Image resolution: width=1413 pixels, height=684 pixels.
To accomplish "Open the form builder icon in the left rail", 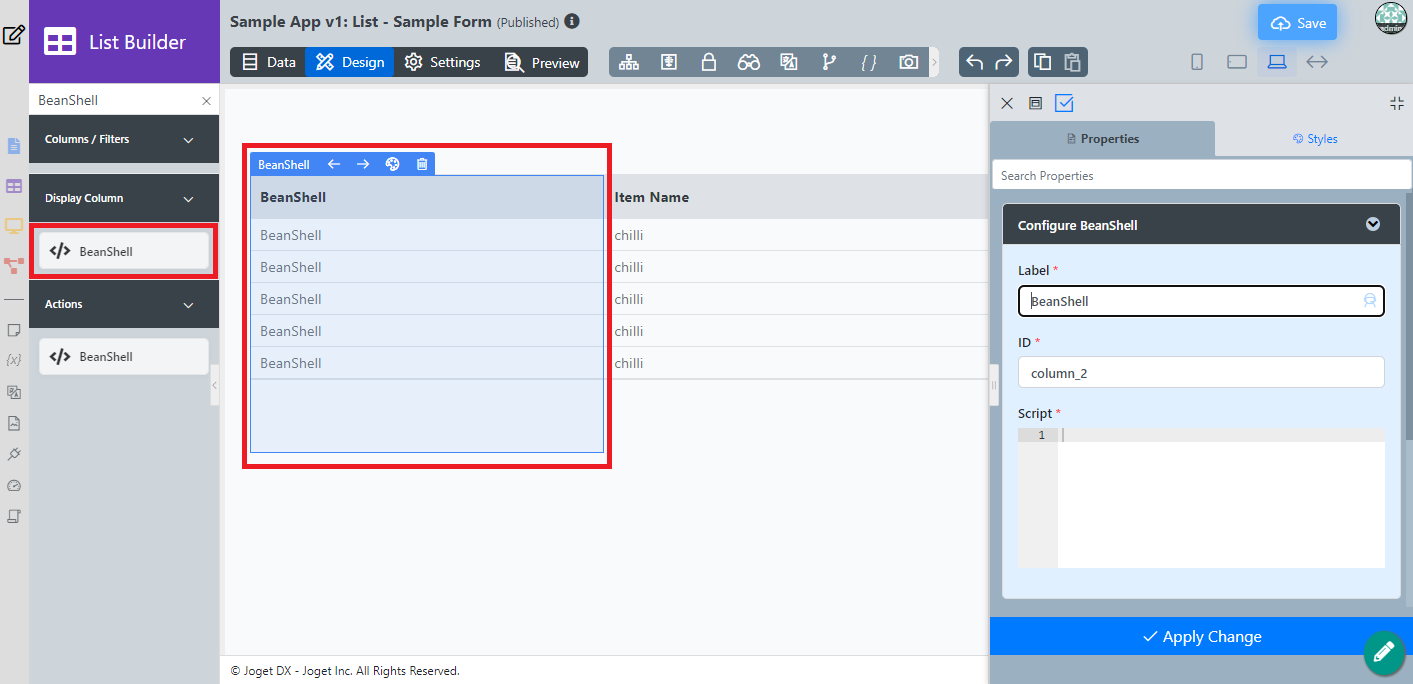I will click(14, 146).
